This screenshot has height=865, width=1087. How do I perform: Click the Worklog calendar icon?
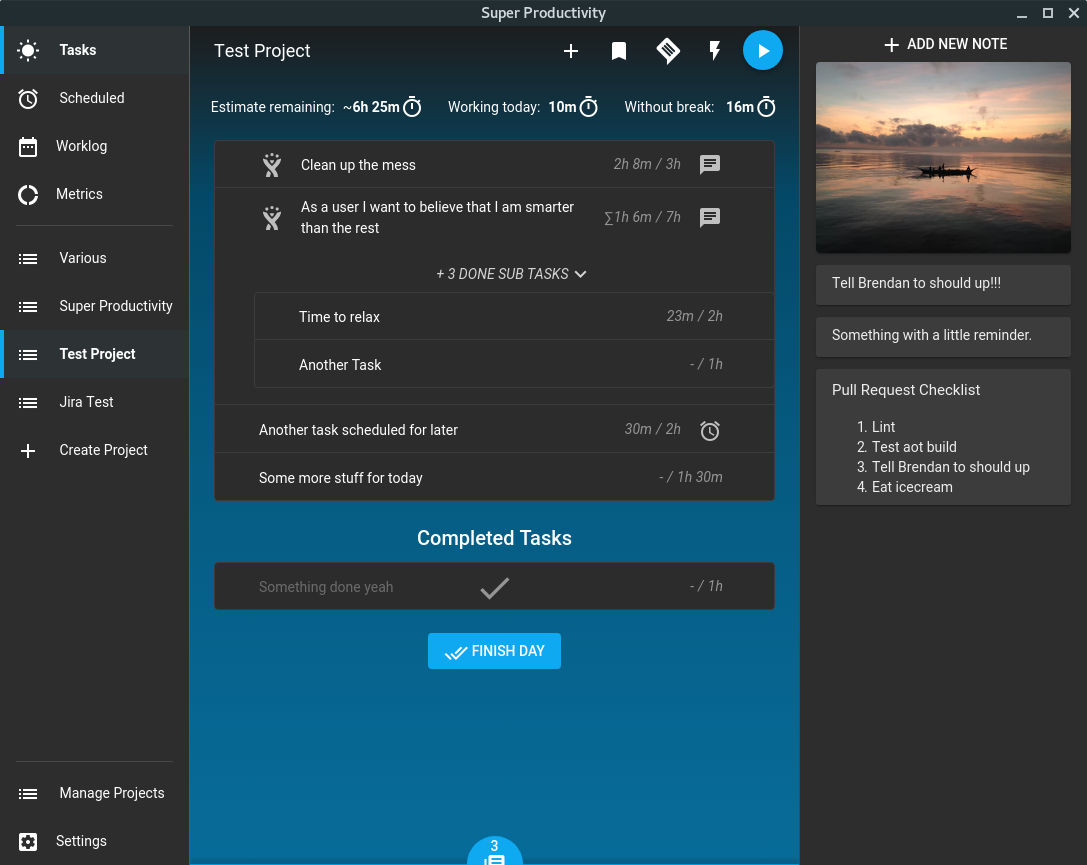pyautogui.click(x=29, y=146)
